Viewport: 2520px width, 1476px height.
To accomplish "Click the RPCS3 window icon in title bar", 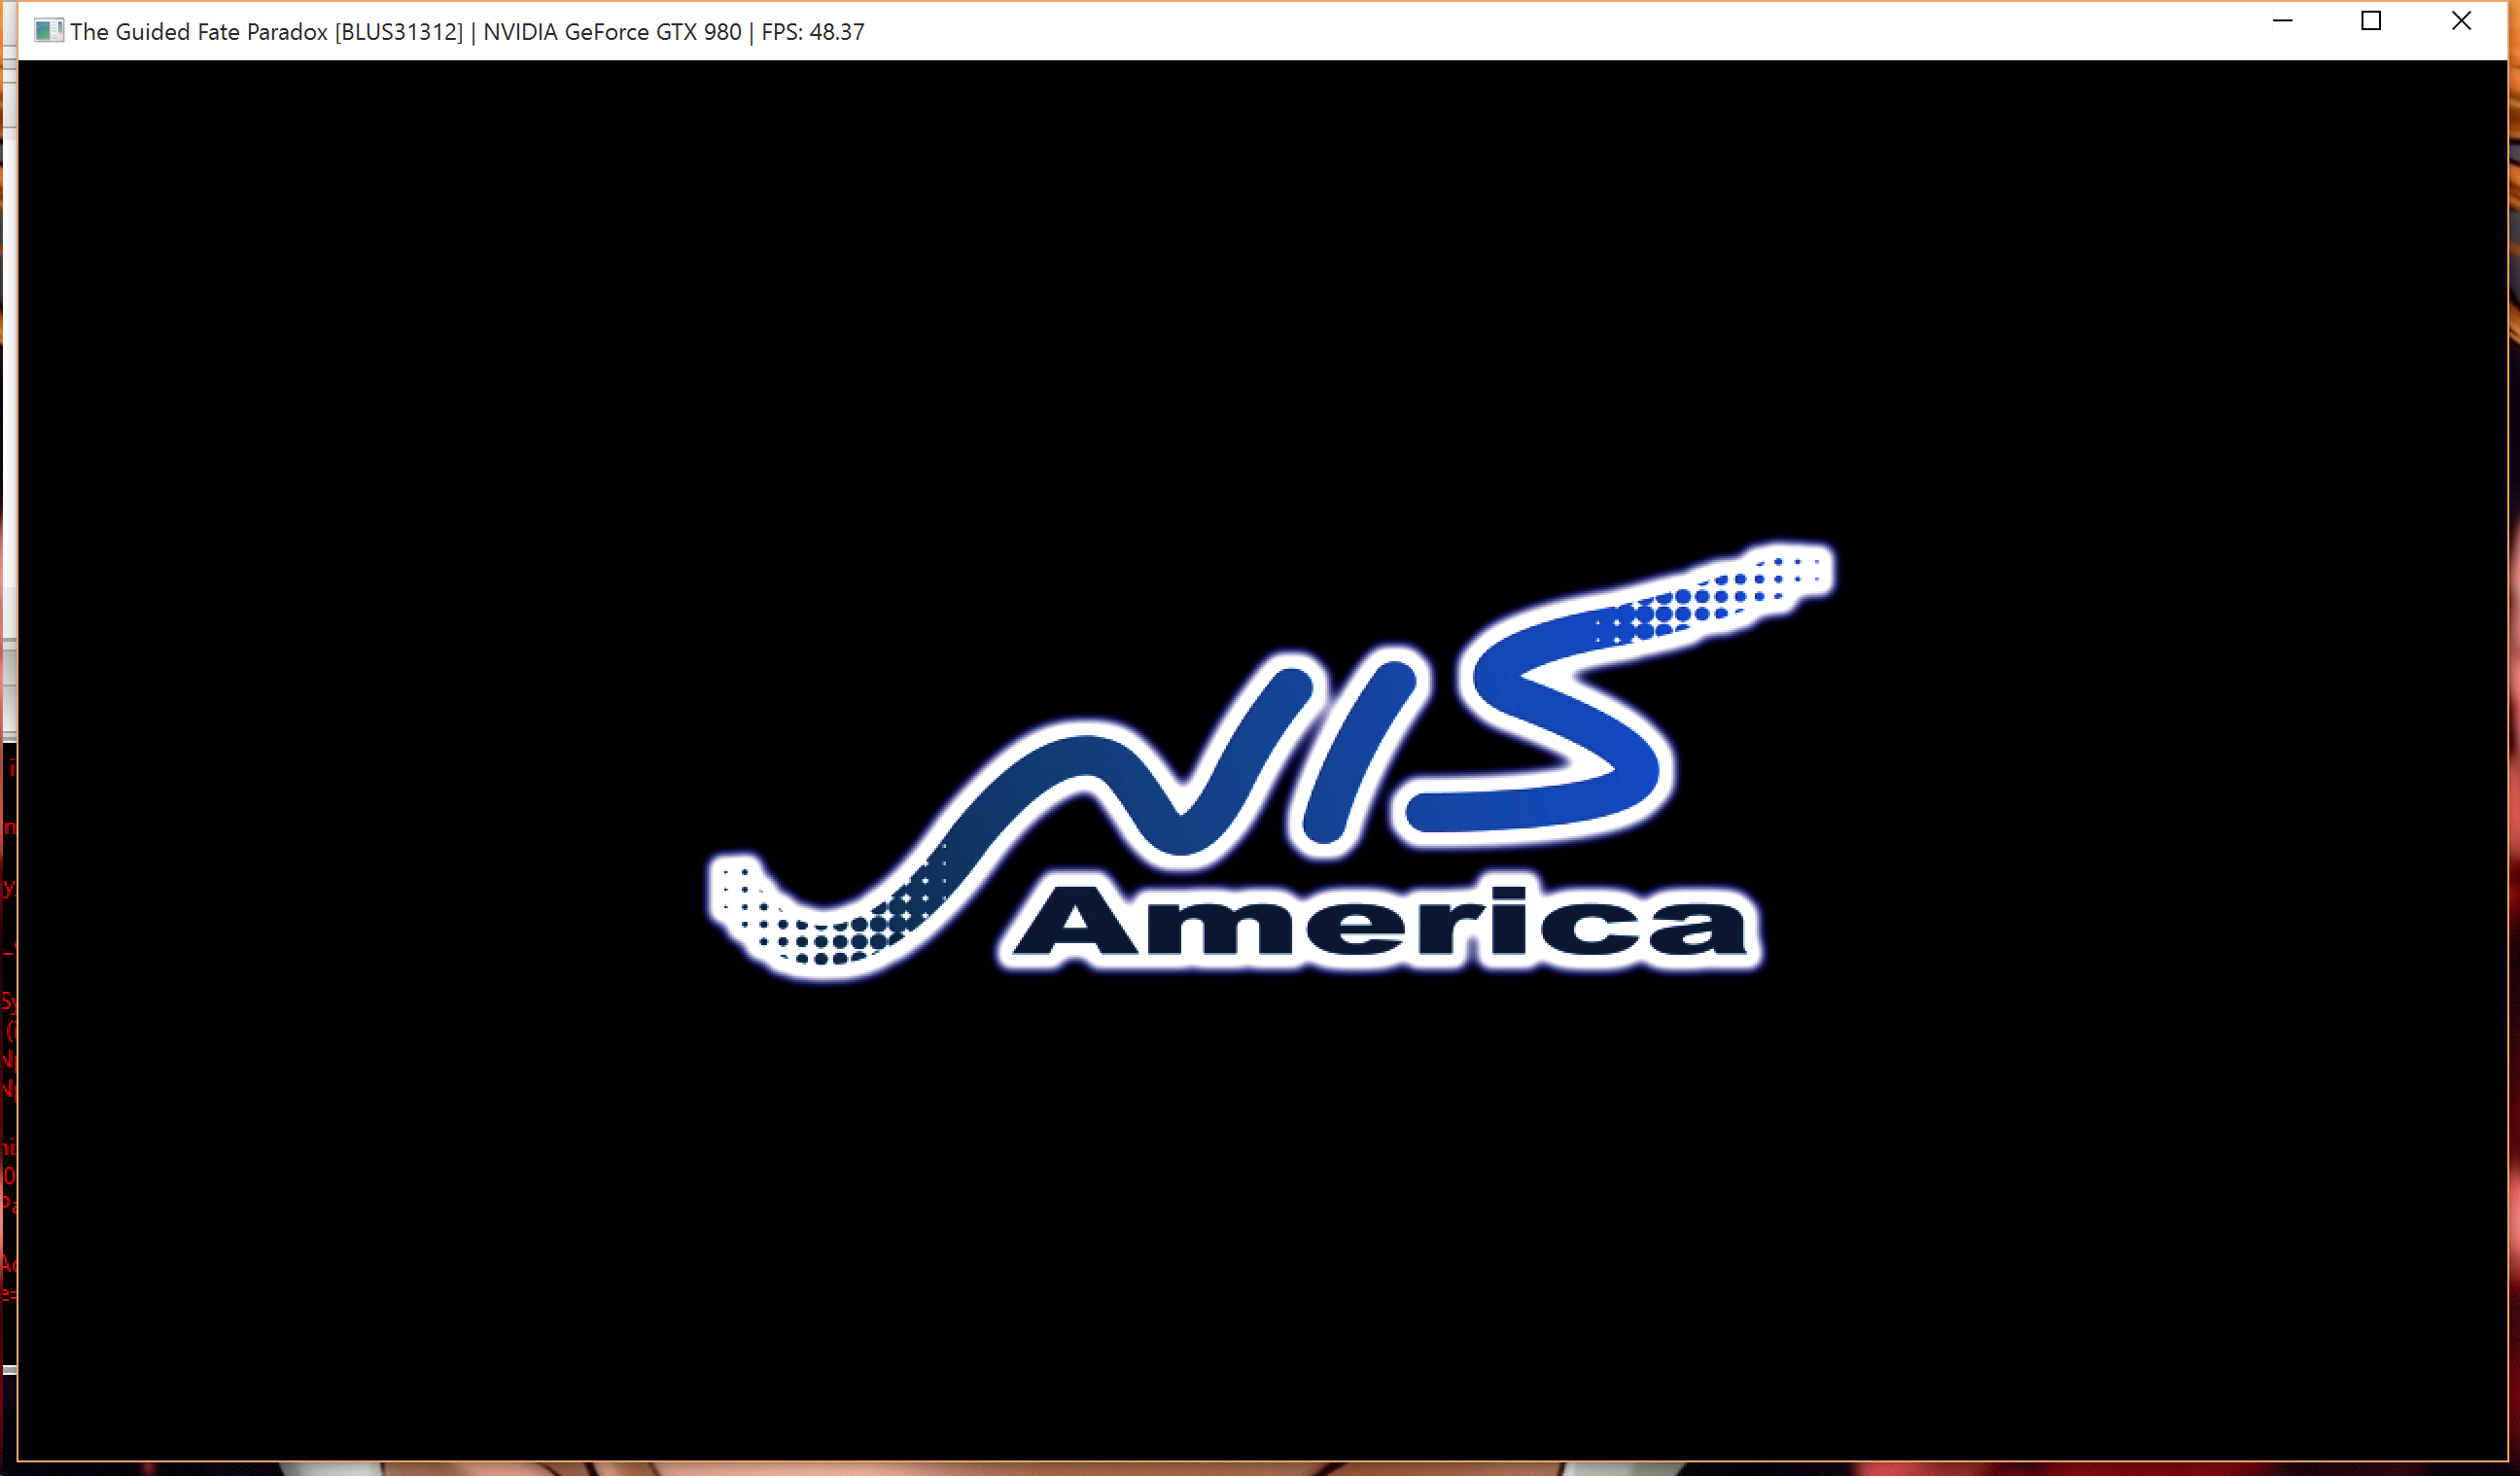I will 47,30.
